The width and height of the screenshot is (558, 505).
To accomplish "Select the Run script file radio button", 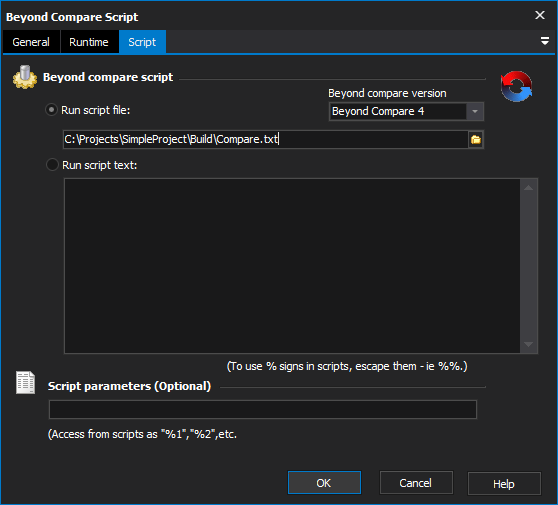I will (52, 110).
